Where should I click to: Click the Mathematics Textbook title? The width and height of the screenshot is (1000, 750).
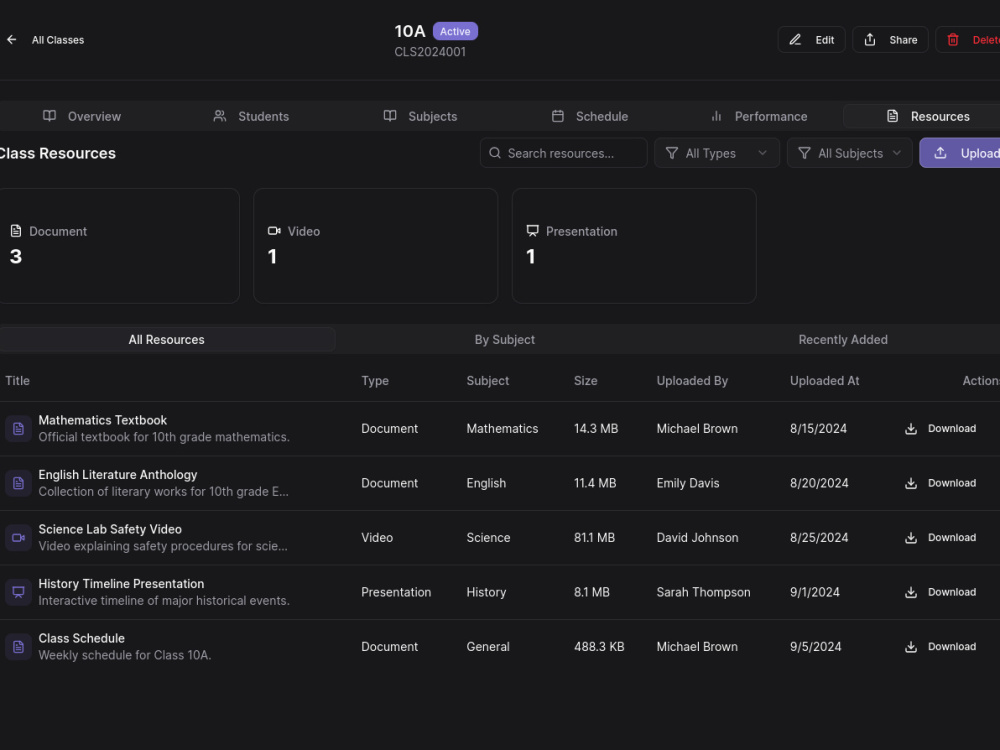tap(103, 420)
